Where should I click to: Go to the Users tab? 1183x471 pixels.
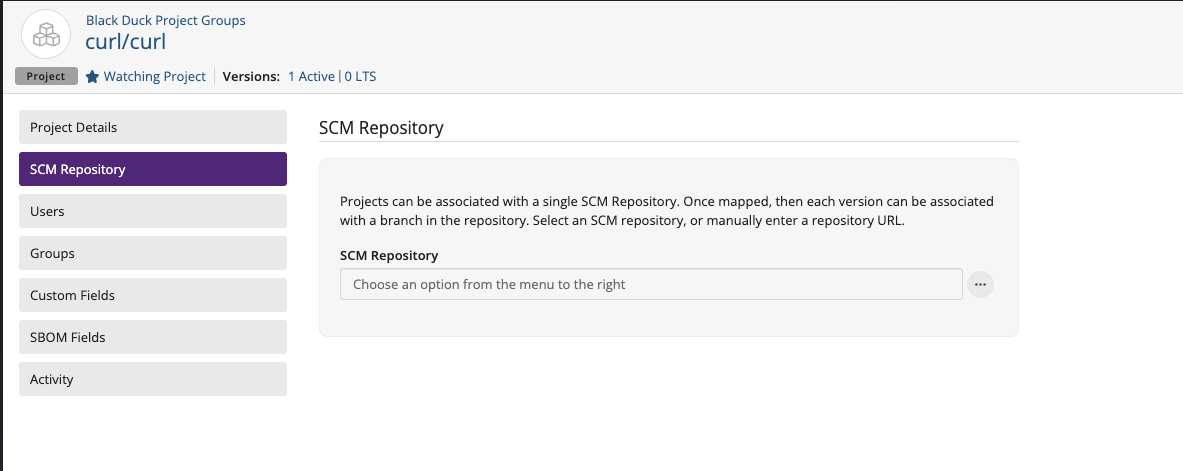coord(153,211)
